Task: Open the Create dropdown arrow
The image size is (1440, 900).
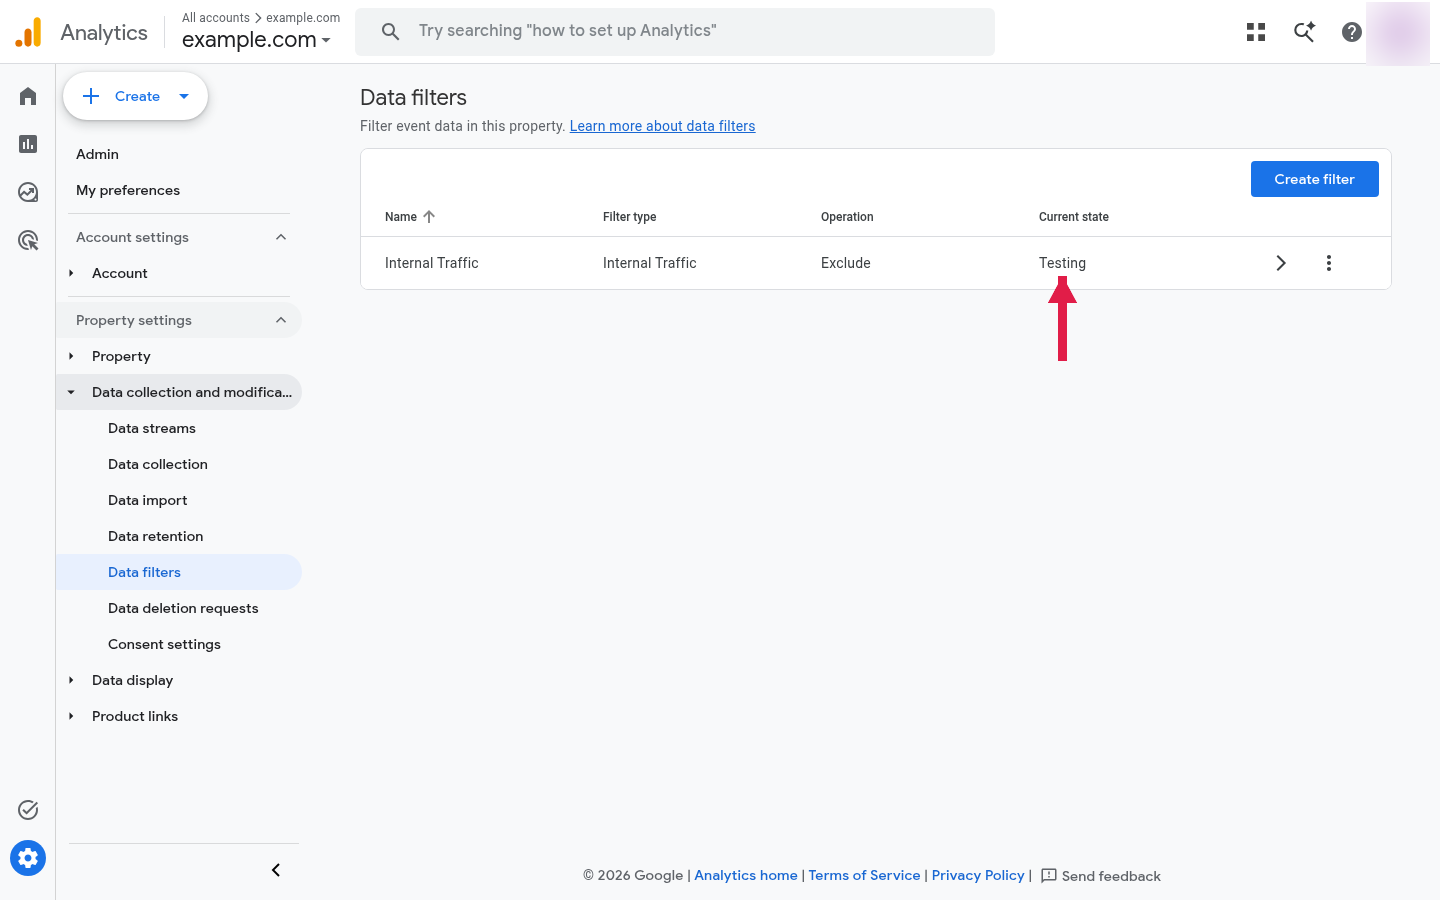Action: 184,96
